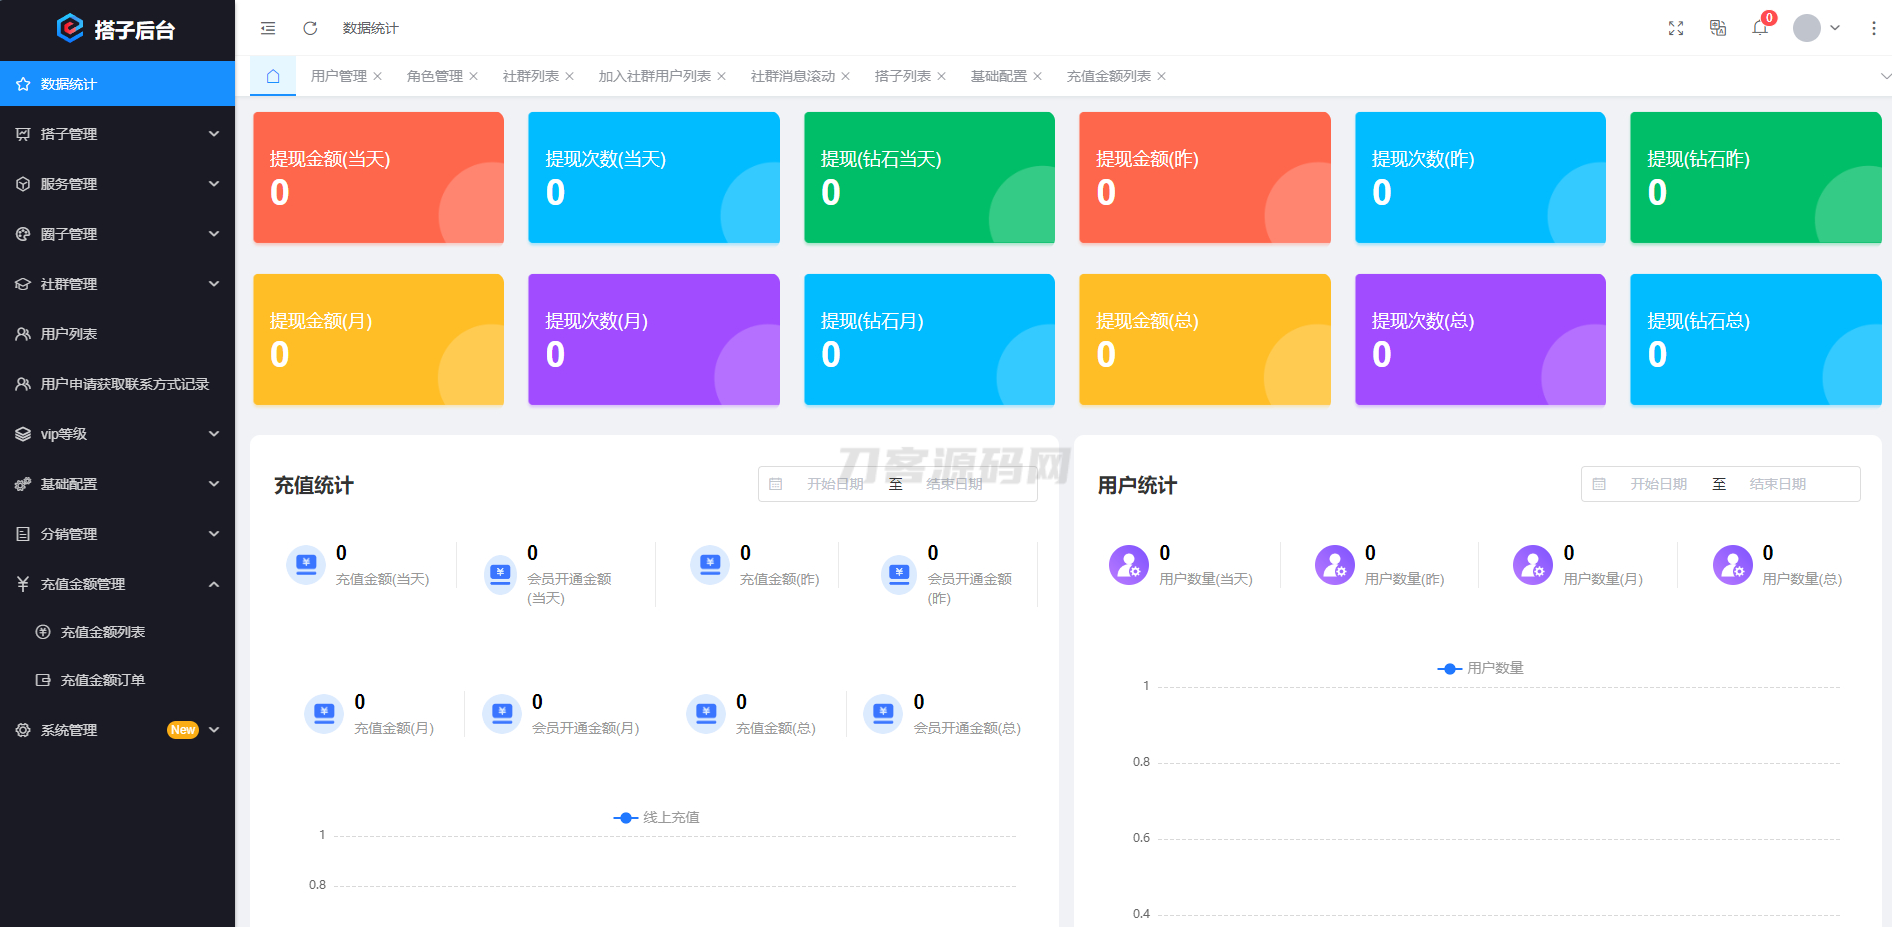
Task: Toggle the 用户数量 chart legend series
Action: tap(1481, 668)
